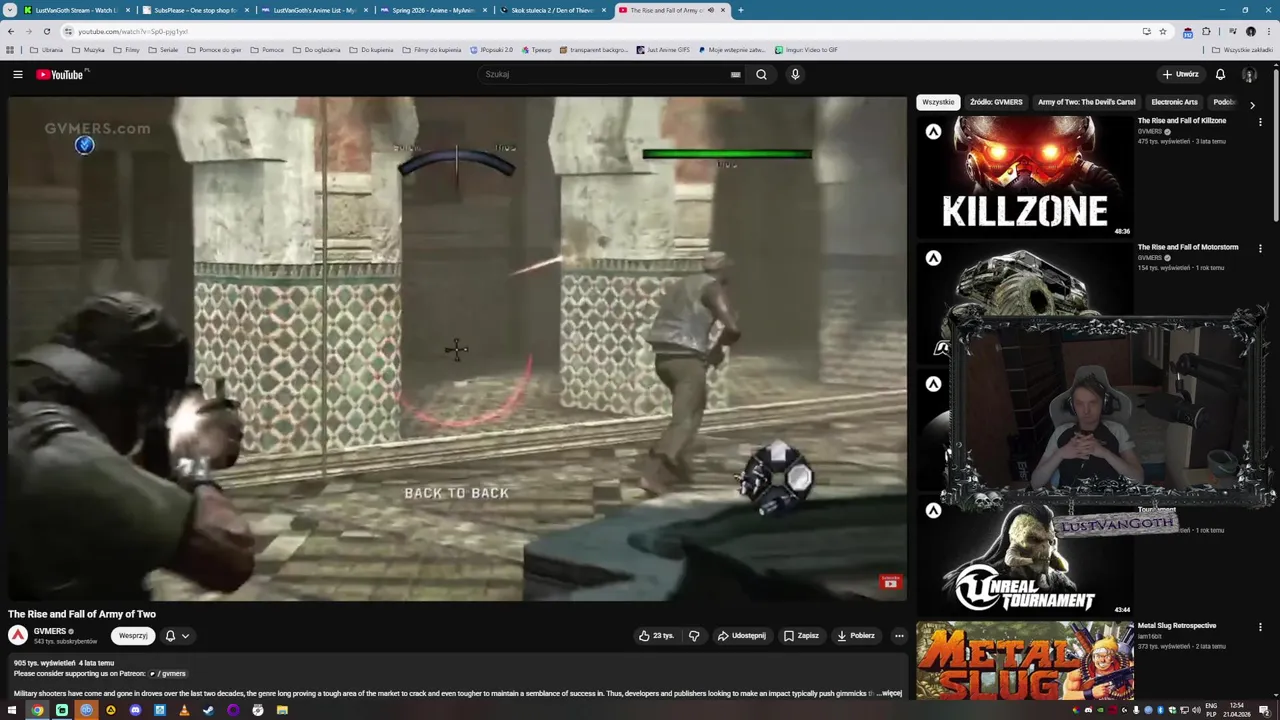The height and width of the screenshot is (720, 1280).
Task: Open The Rise and Fall of Motorstorm title
Action: coord(1188,247)
